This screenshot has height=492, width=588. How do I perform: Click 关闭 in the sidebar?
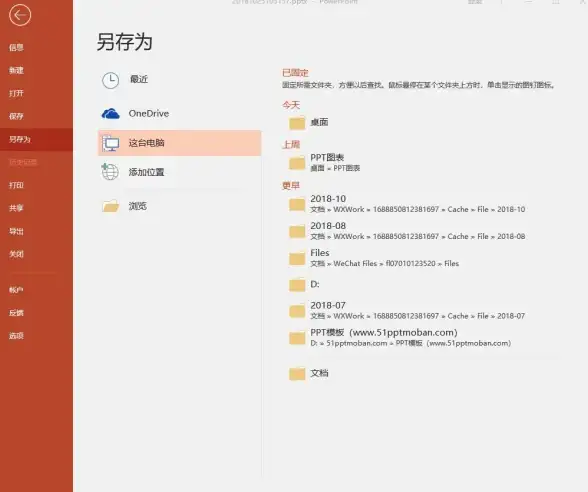pyautogui.click(x=16, y=254)
